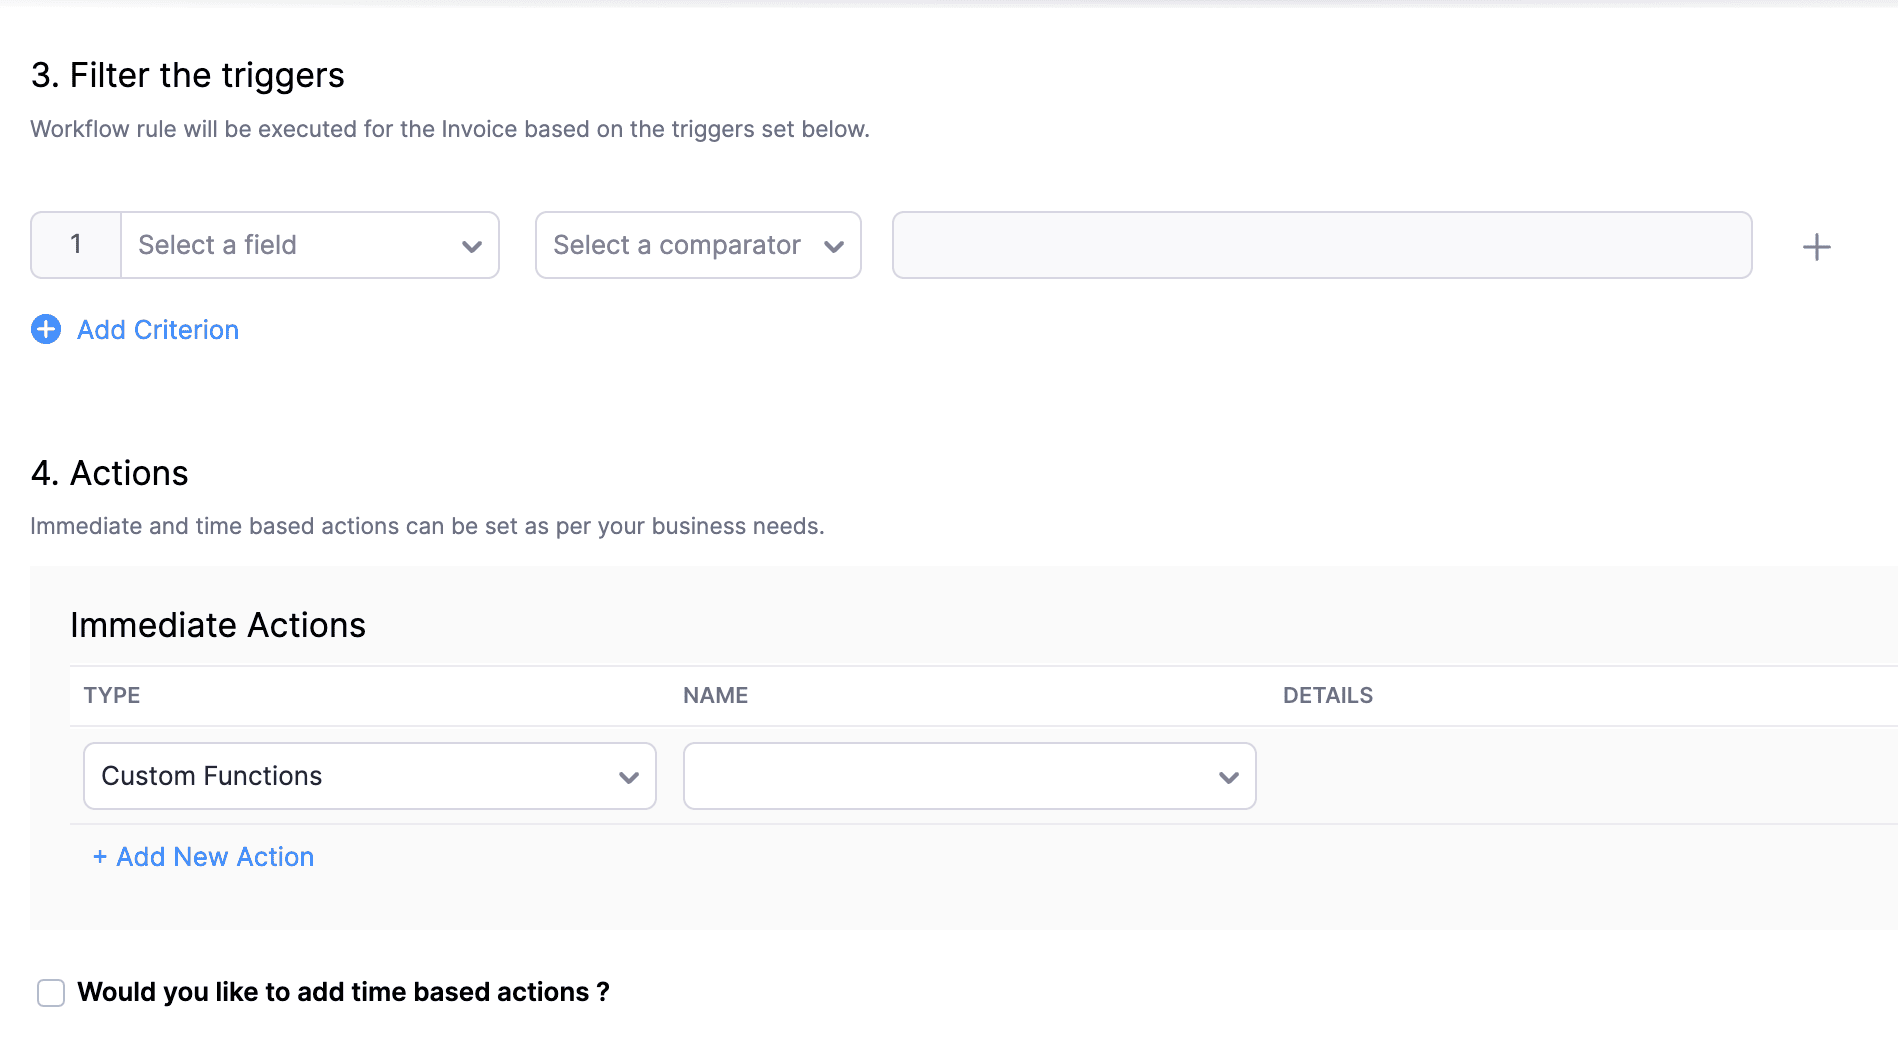Click the NAME column header
The height and width of the screenshot is (1038, 1898).
pos(715,696)
